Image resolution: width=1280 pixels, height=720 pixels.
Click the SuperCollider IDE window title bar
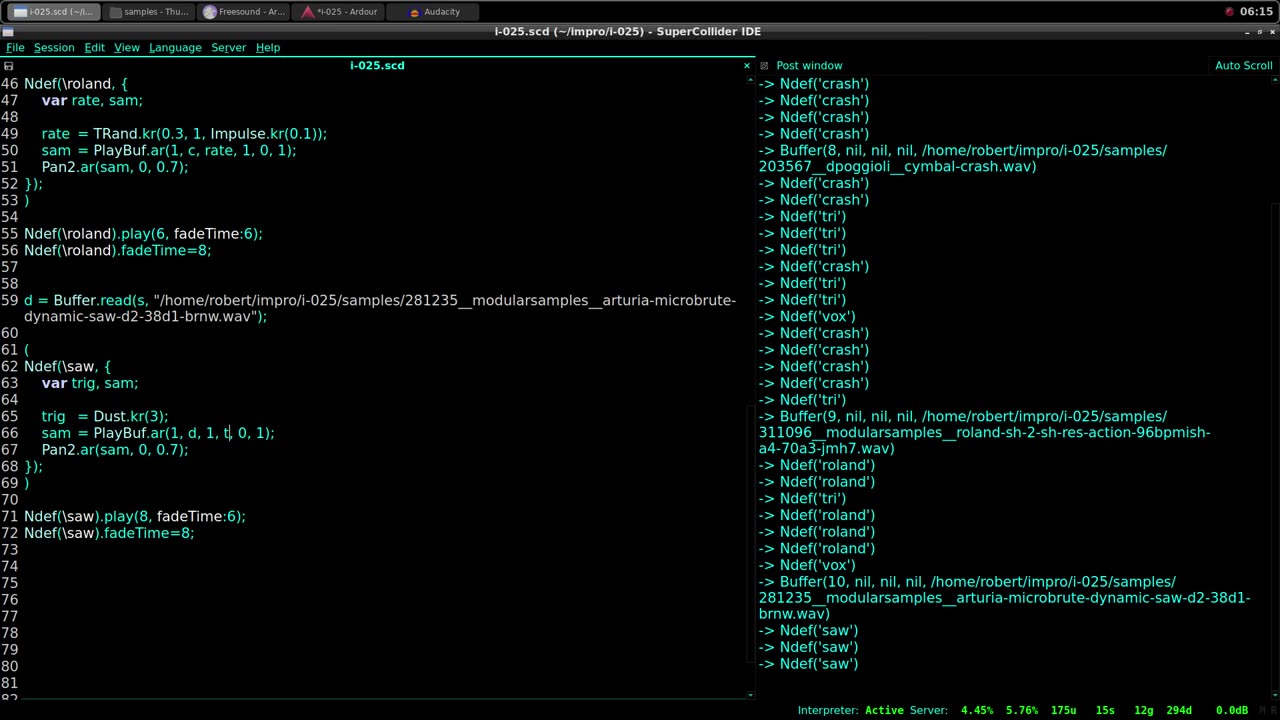click(627, 31)
